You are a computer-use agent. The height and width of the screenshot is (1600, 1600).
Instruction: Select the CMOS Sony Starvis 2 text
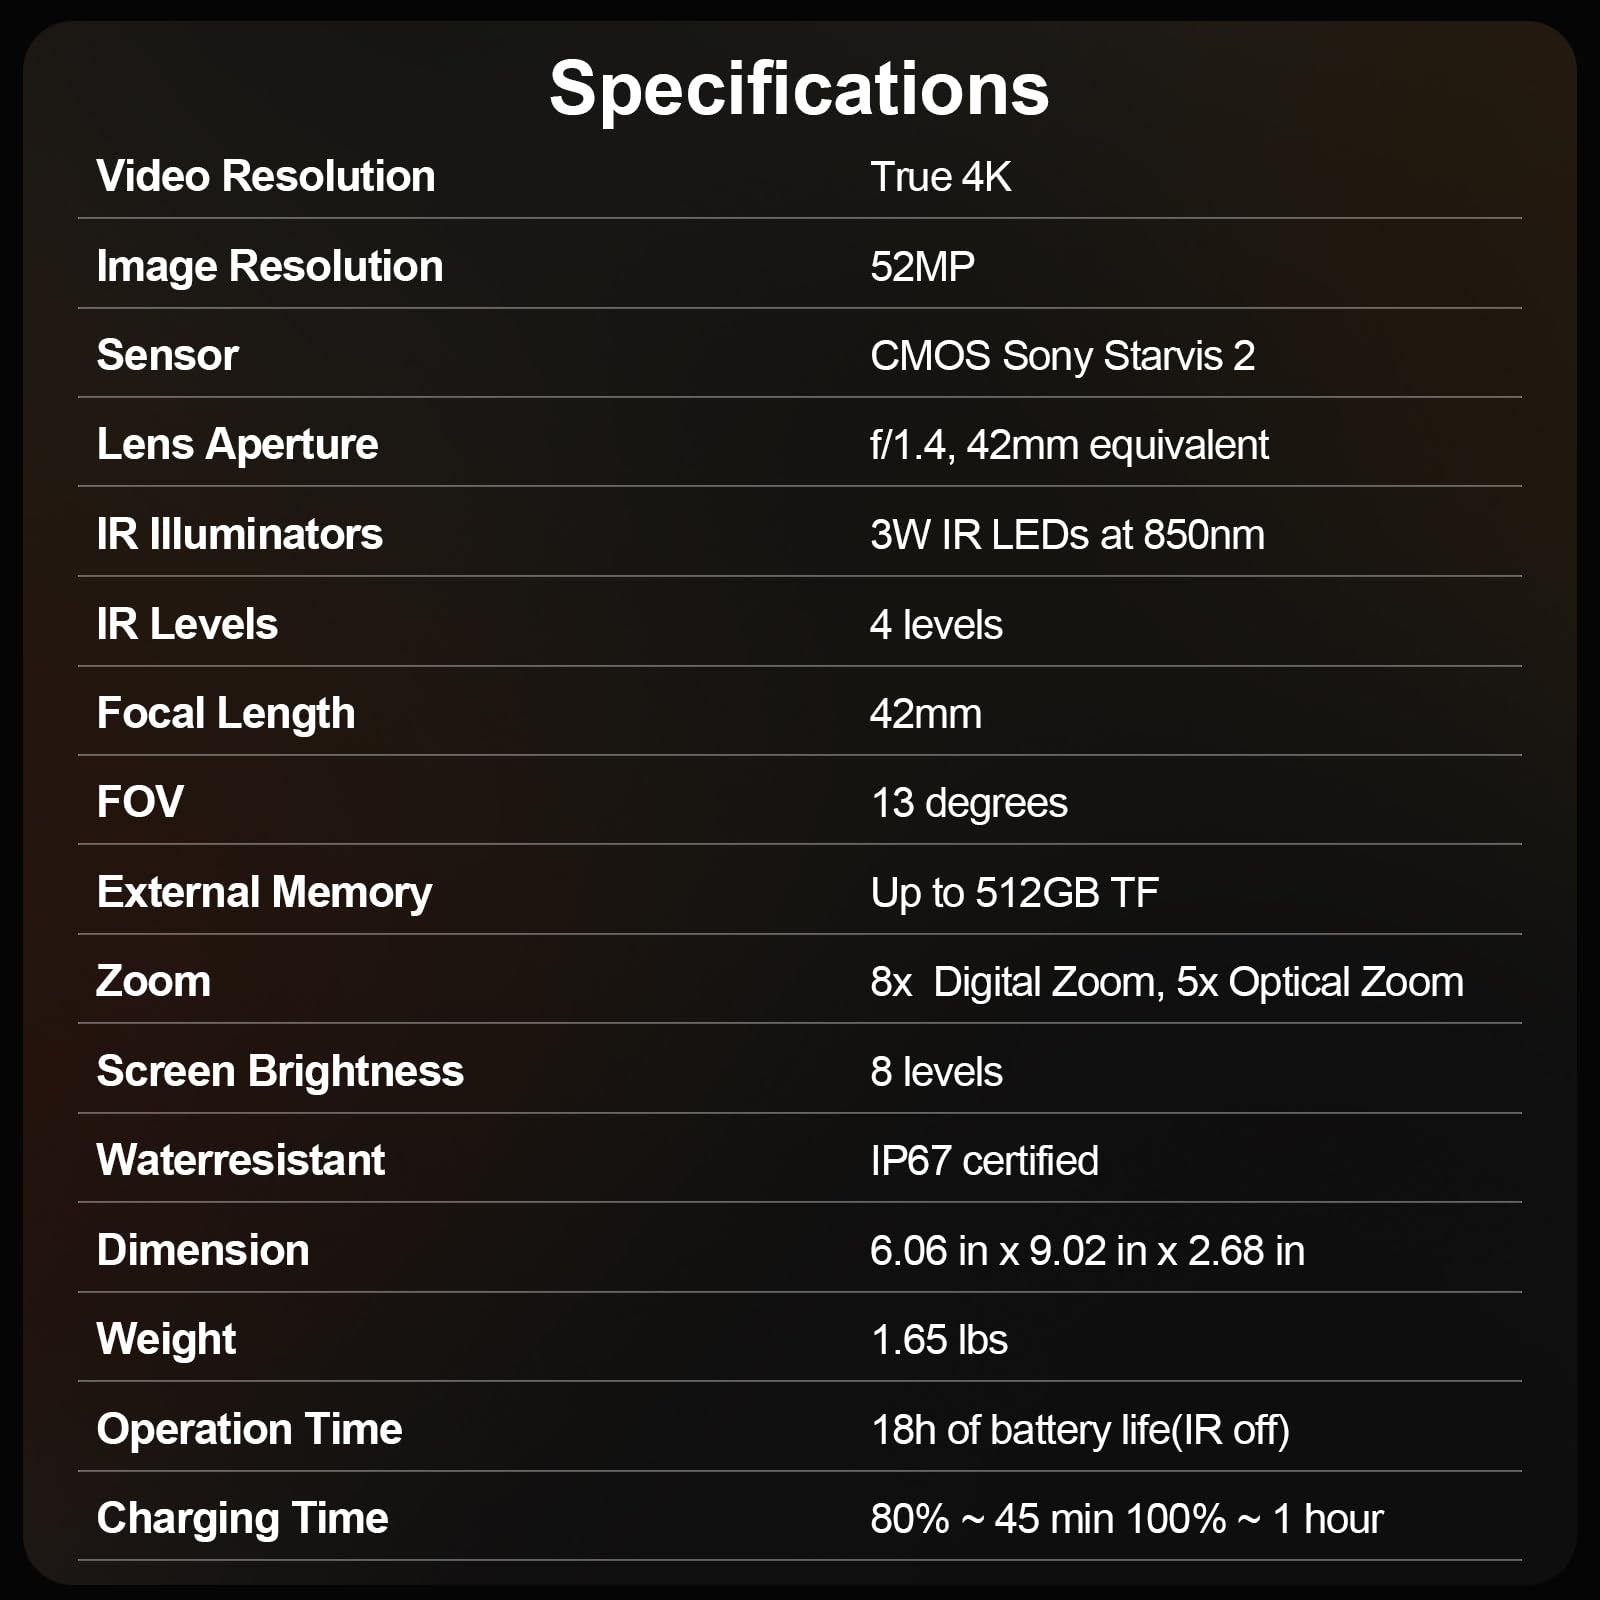[x=1062, y=356]
